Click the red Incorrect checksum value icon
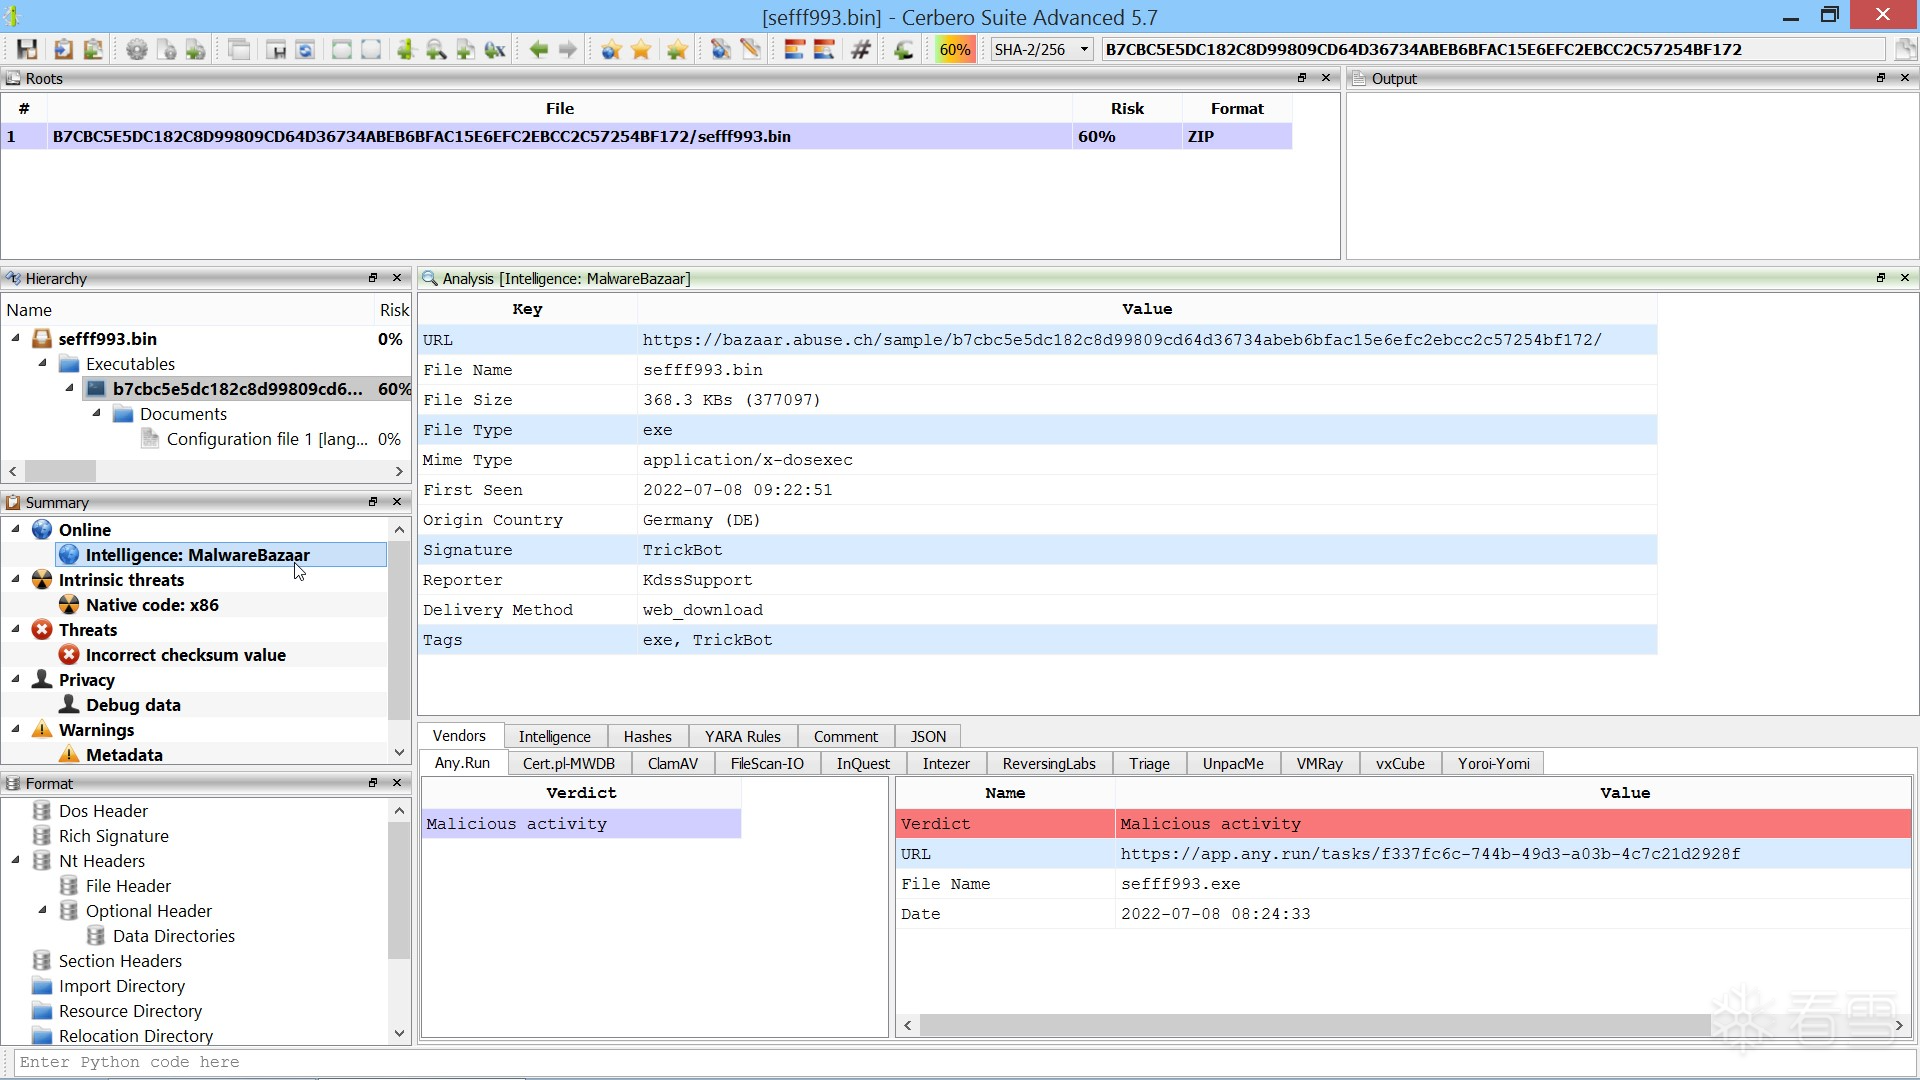This screenshot has height=1080, width=1920. pos(69,655)
